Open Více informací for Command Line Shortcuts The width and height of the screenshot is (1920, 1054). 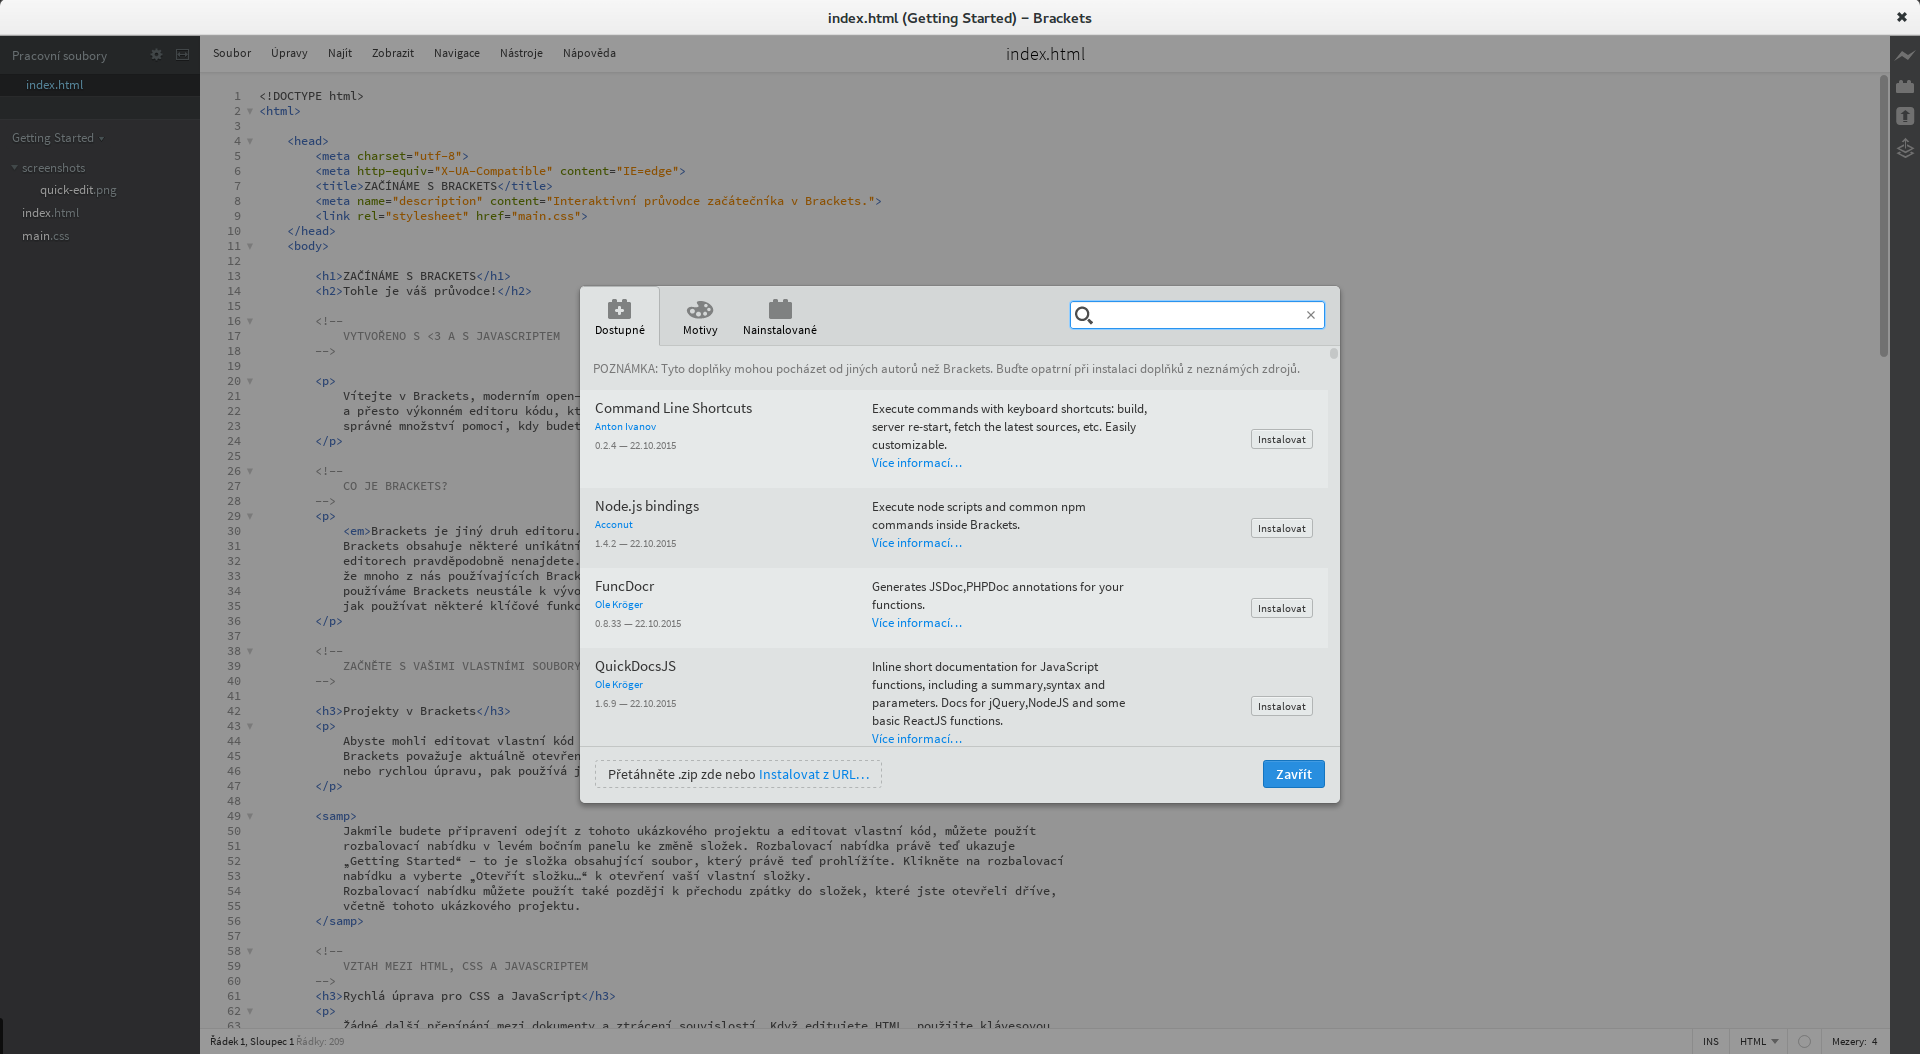916,463
